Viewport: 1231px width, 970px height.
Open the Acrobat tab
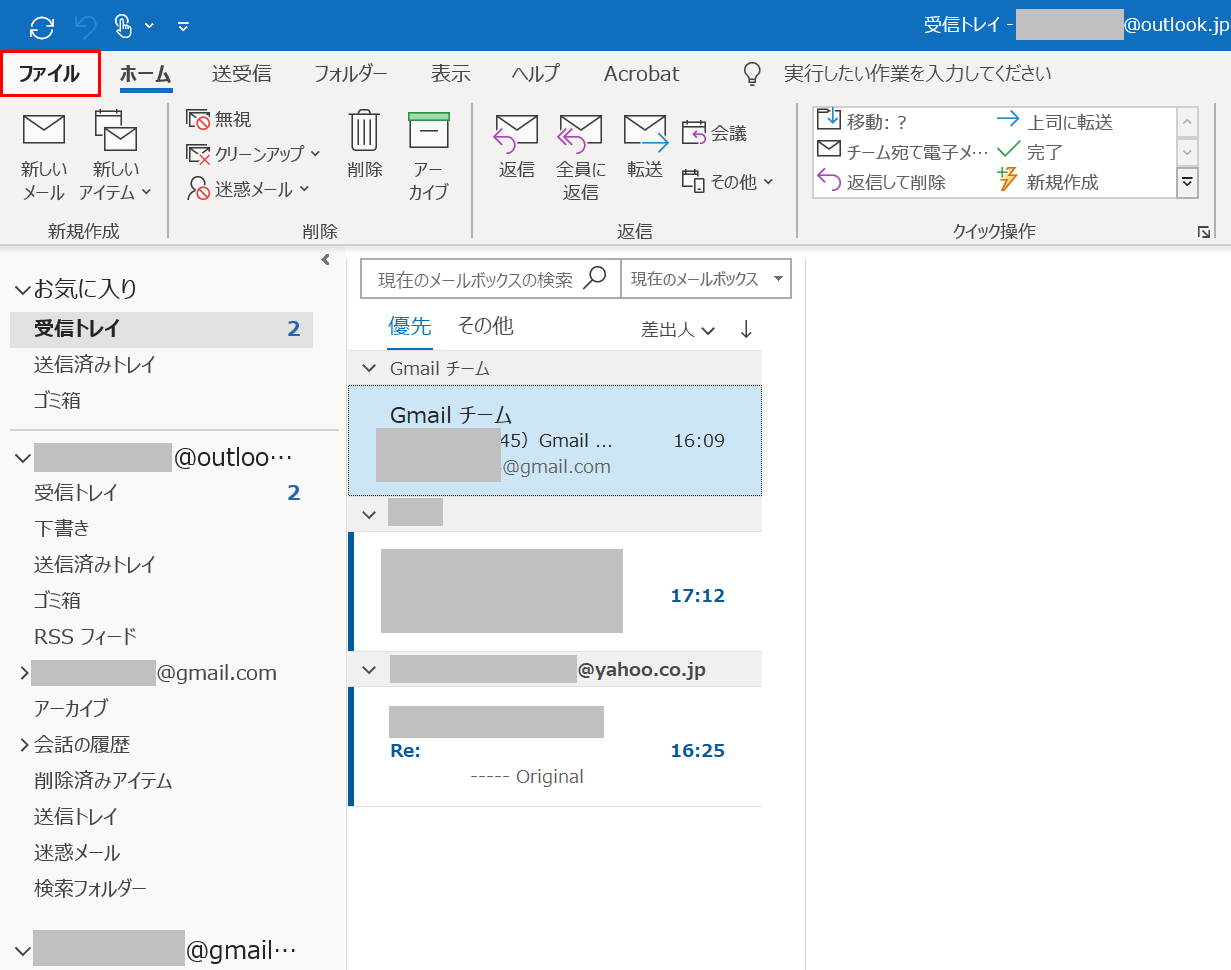pyautogui.click(x=641, y=74)
